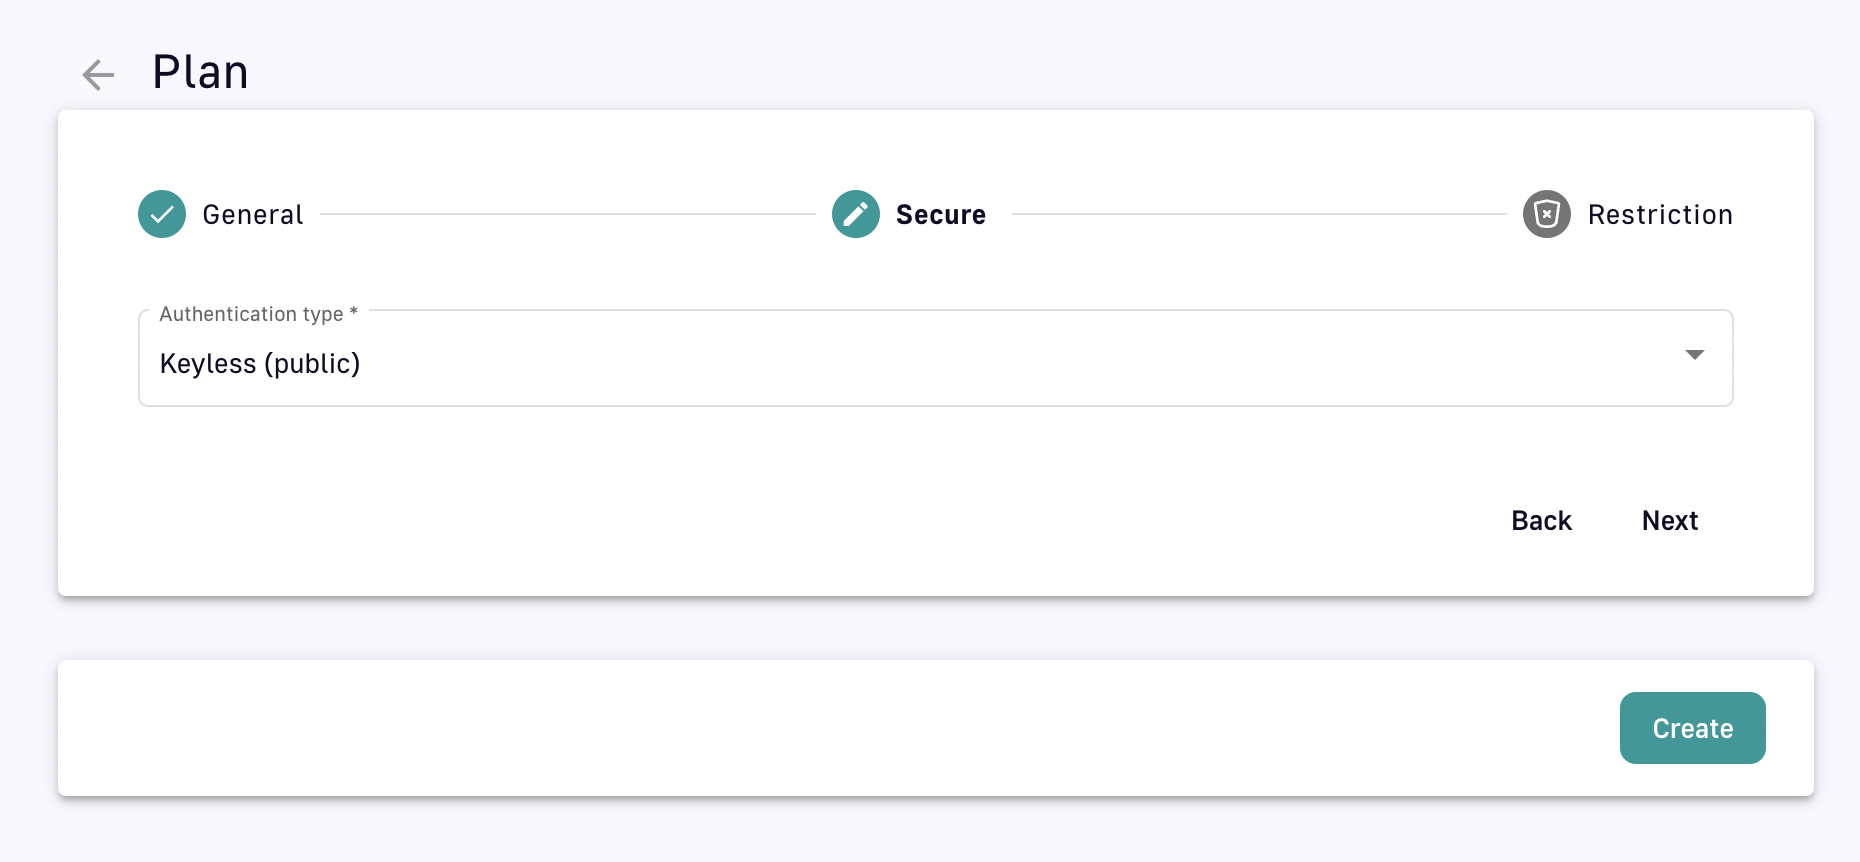Click the Secure step pencil icon
This screenshot has height=862, width=1860.
tap(856, 214)
